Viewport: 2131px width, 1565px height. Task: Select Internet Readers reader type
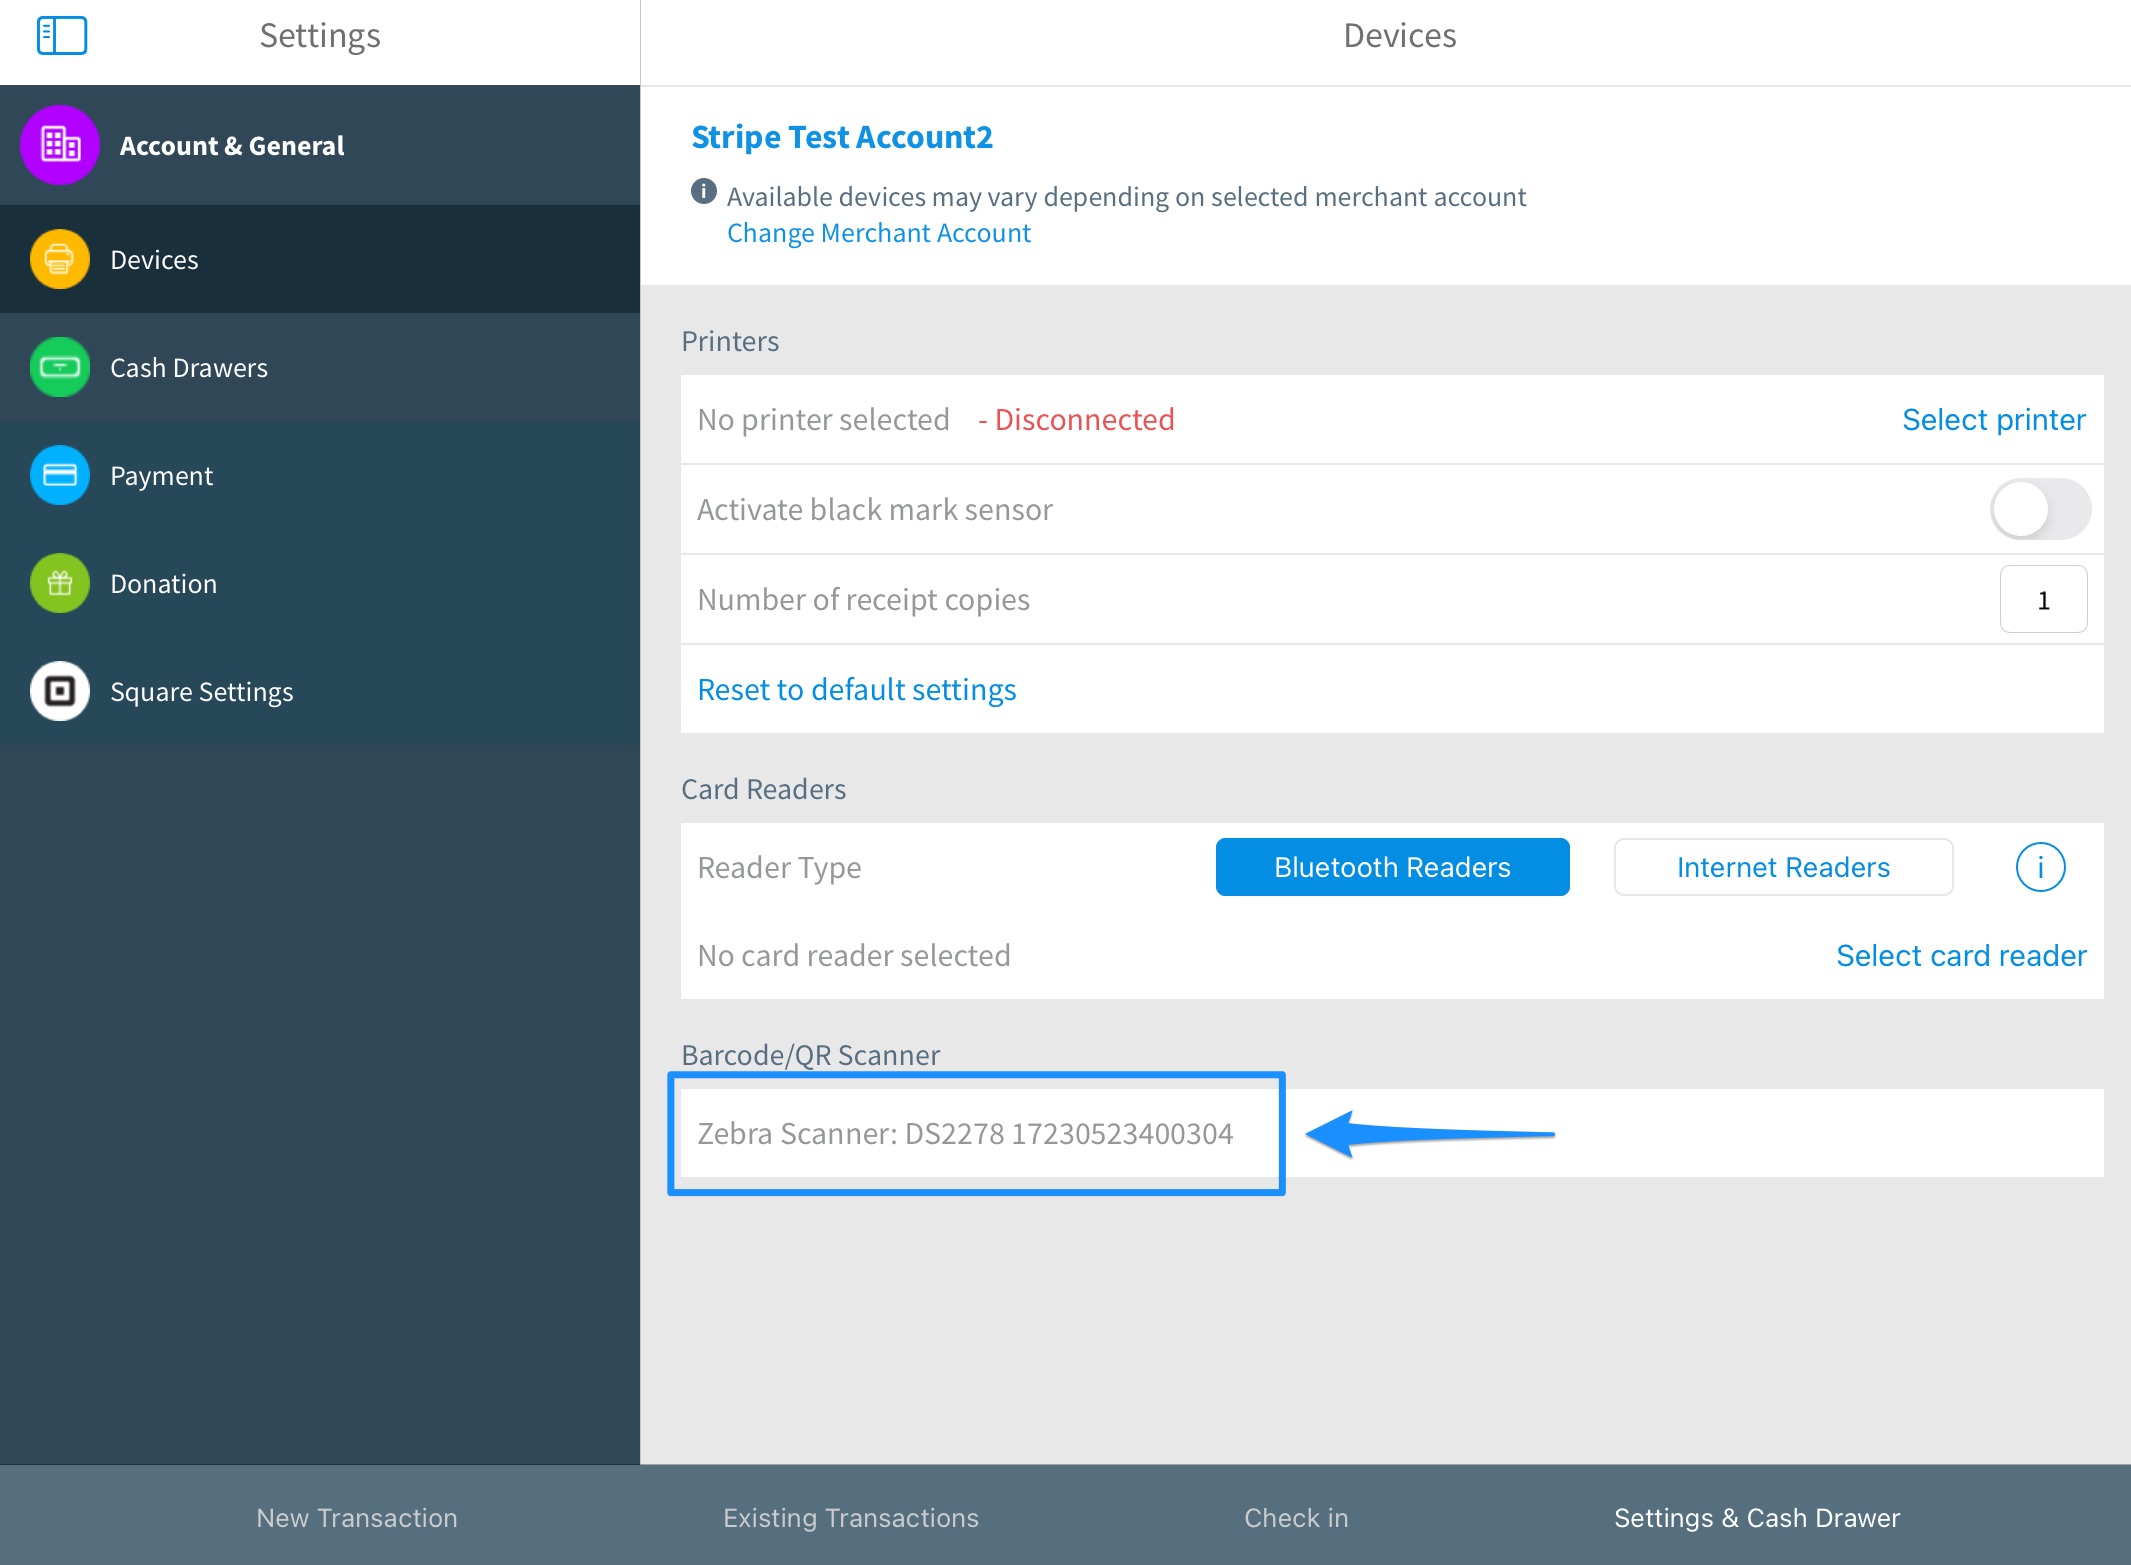[x=1783, y=867]
